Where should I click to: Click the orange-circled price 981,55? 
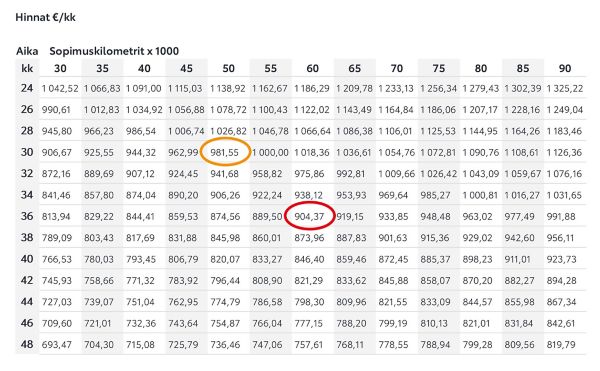[x=225, y=152]
